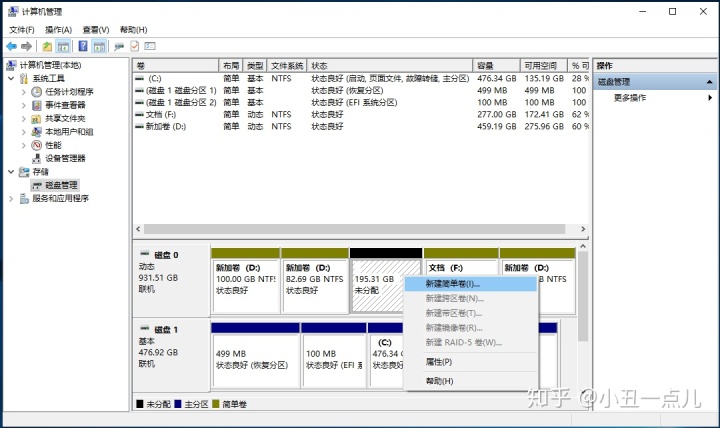
Task: Open the 操作(A) menu
Action: pos(58,30)
